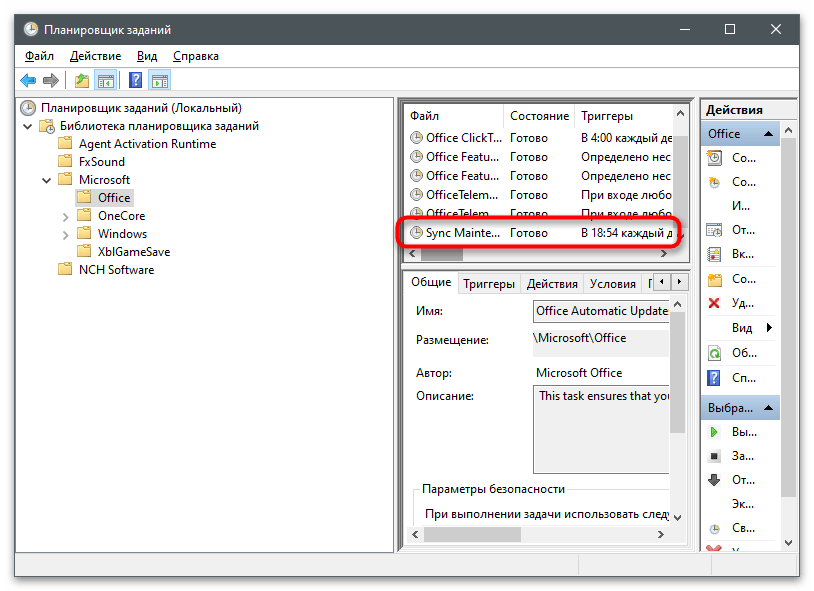The image size is (814, 591).
Task: Click the green refresh Об... icon
Action: [x=714, y=354]
